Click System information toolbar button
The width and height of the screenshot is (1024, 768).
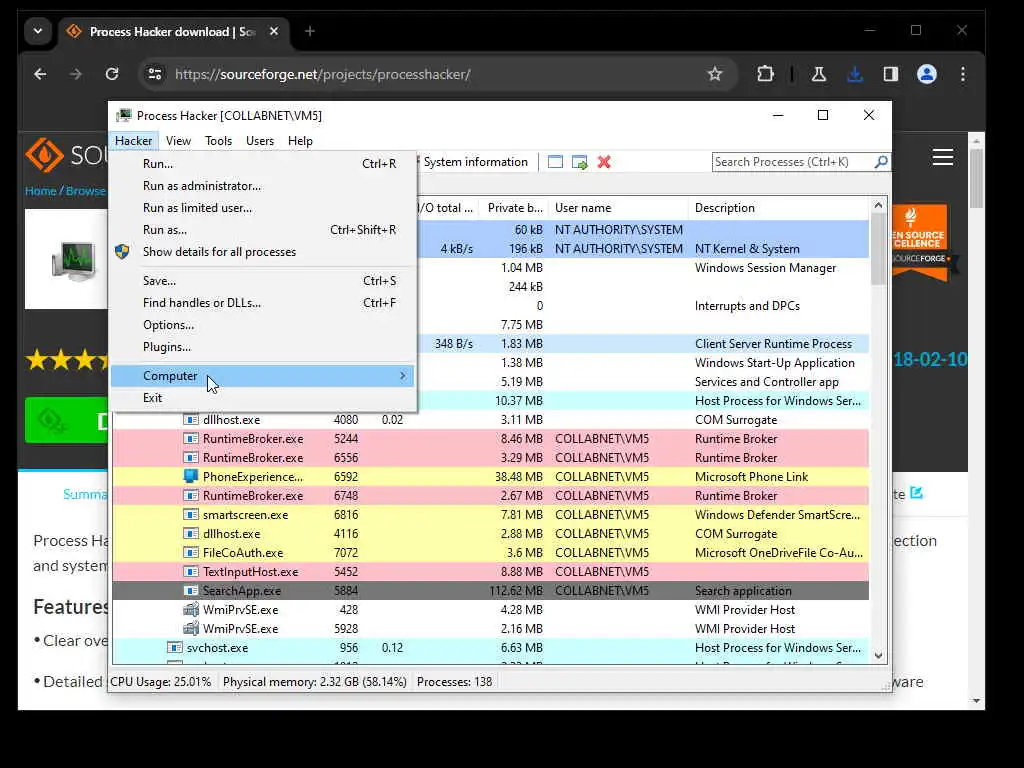pyautogui.click(x=475, y=161)
